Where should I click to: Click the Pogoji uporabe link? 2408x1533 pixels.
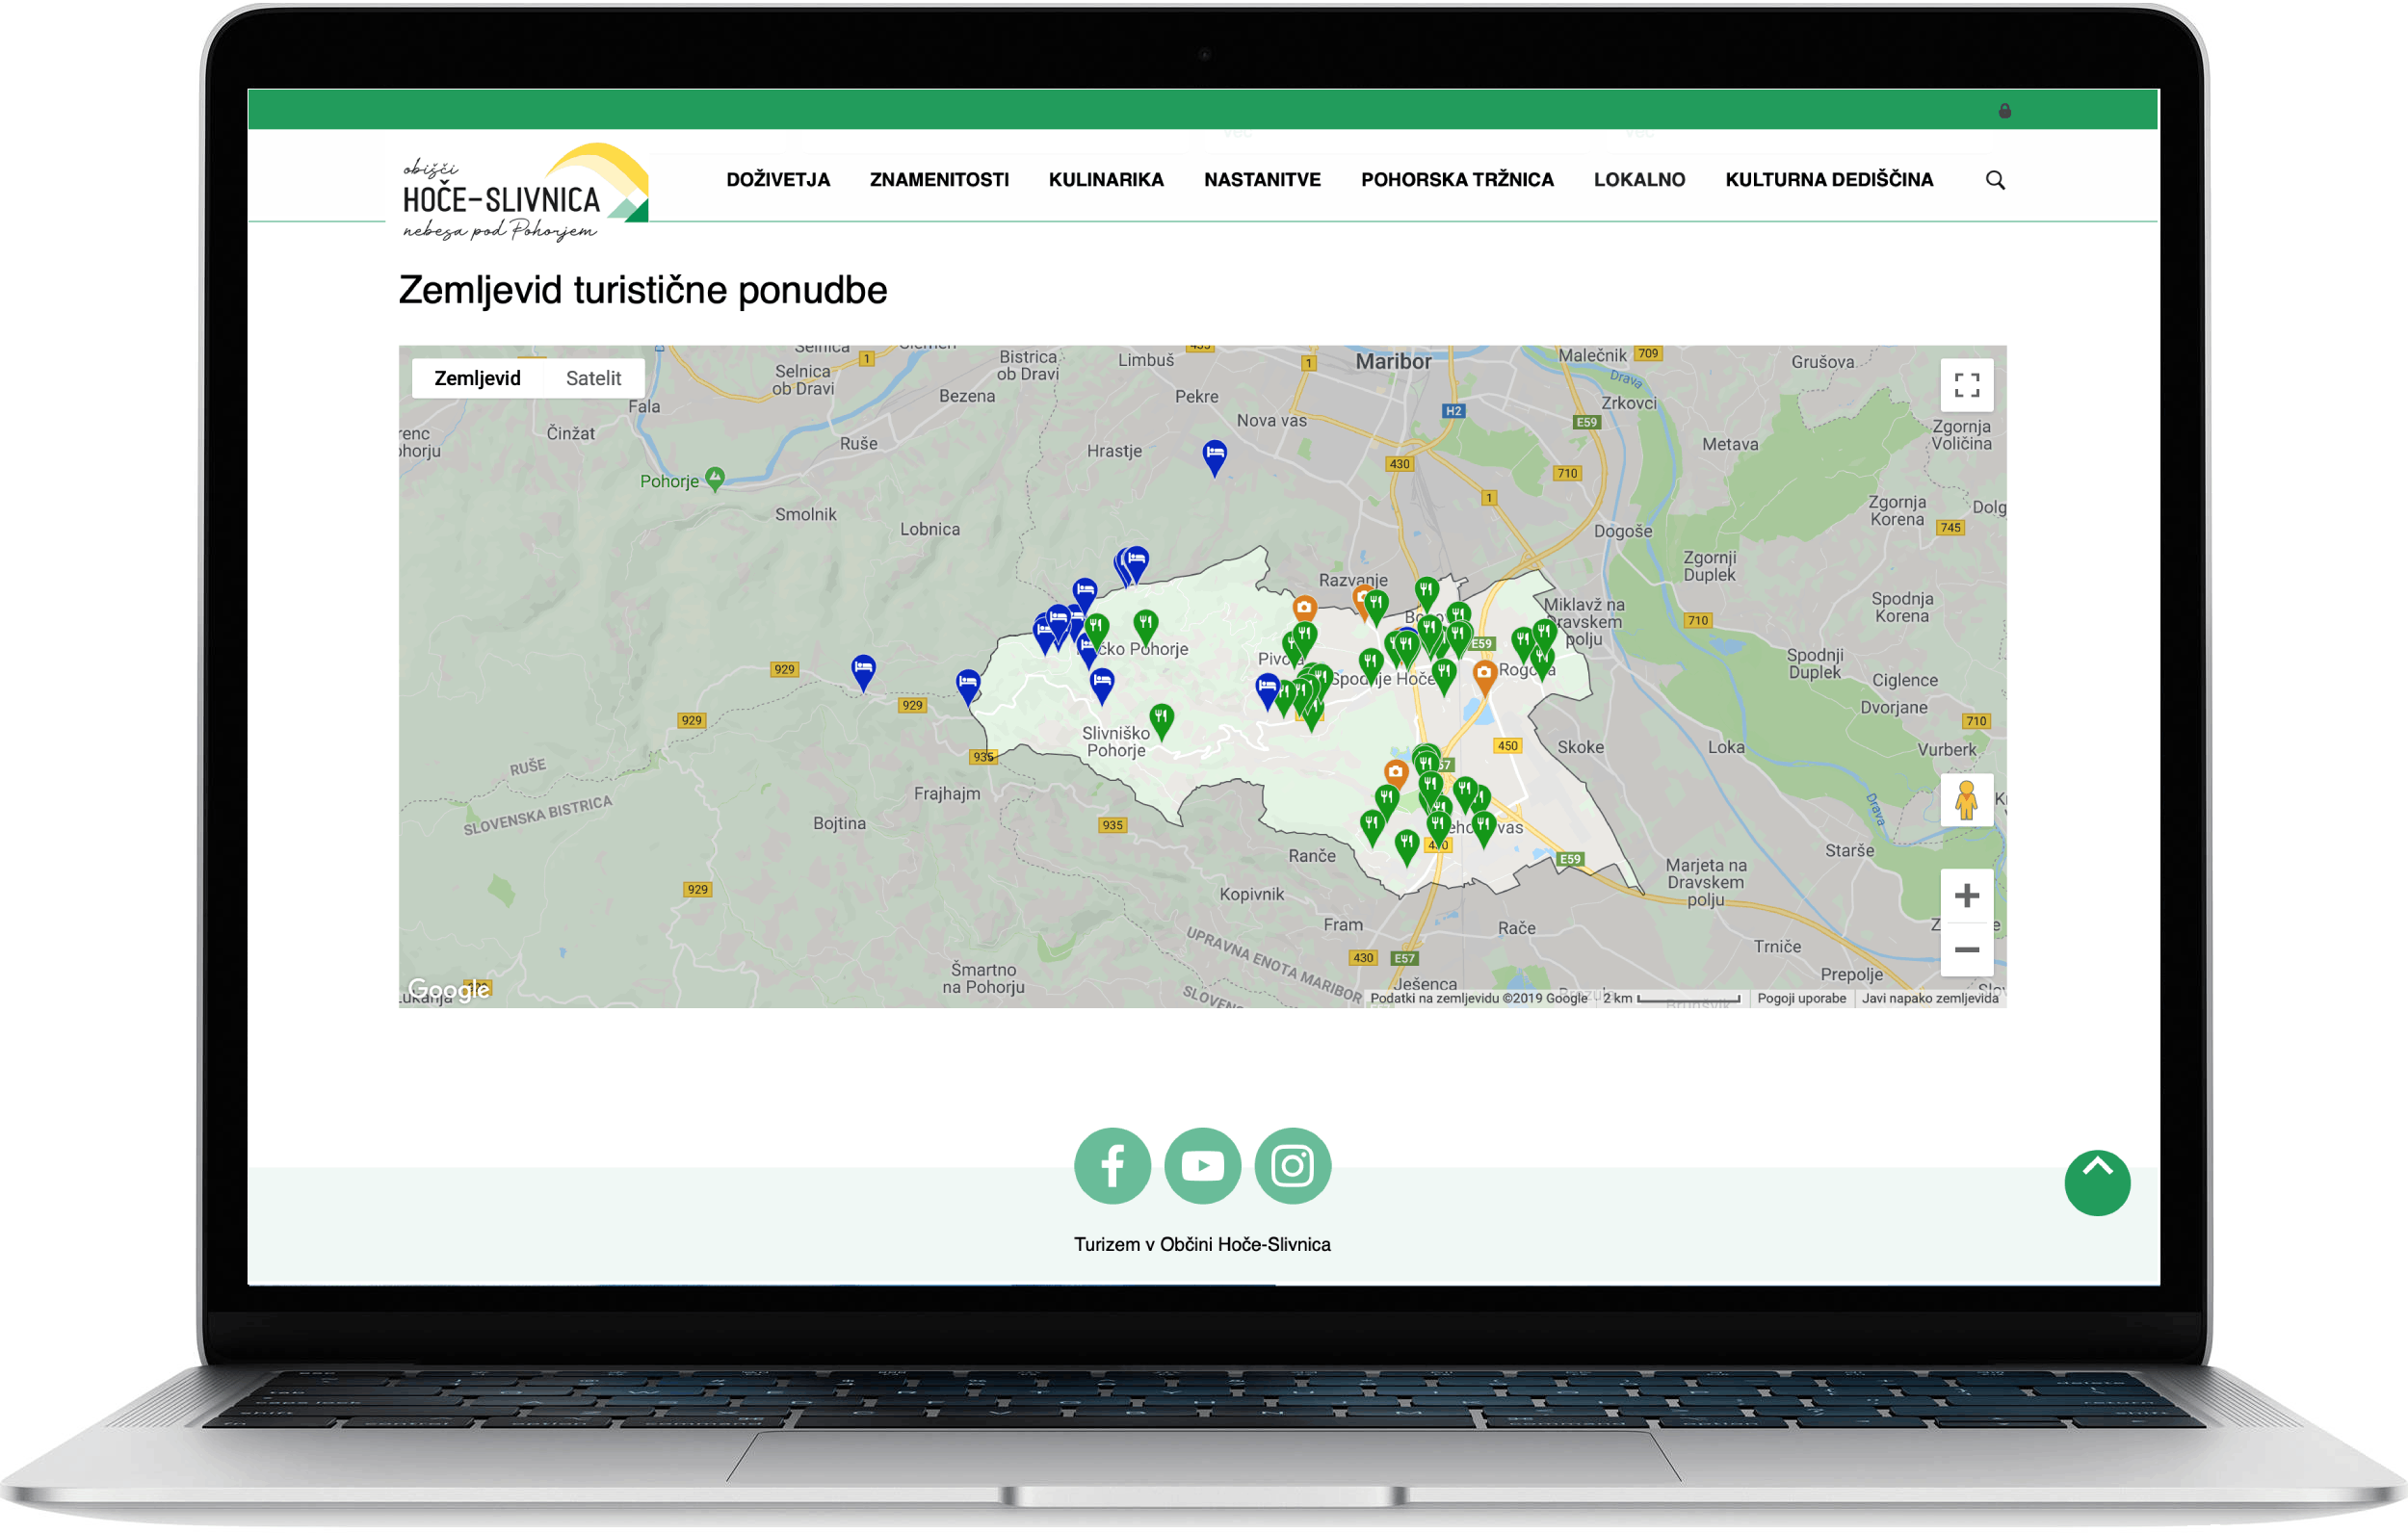pos(1801,998)
